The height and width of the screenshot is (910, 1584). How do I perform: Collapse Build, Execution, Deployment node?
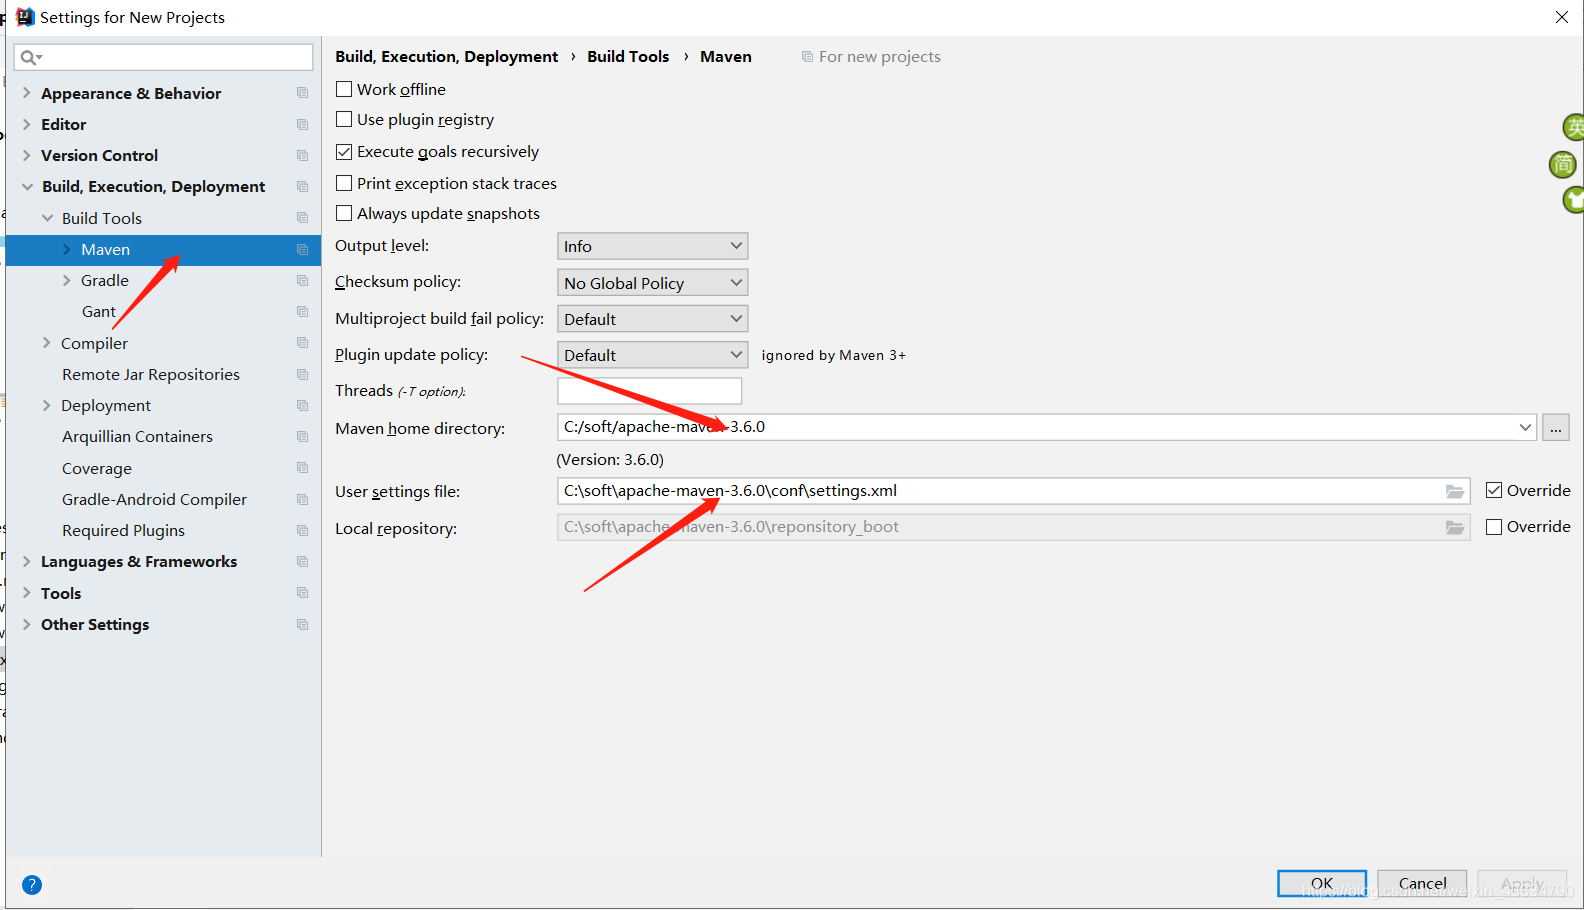coord(27,186)
